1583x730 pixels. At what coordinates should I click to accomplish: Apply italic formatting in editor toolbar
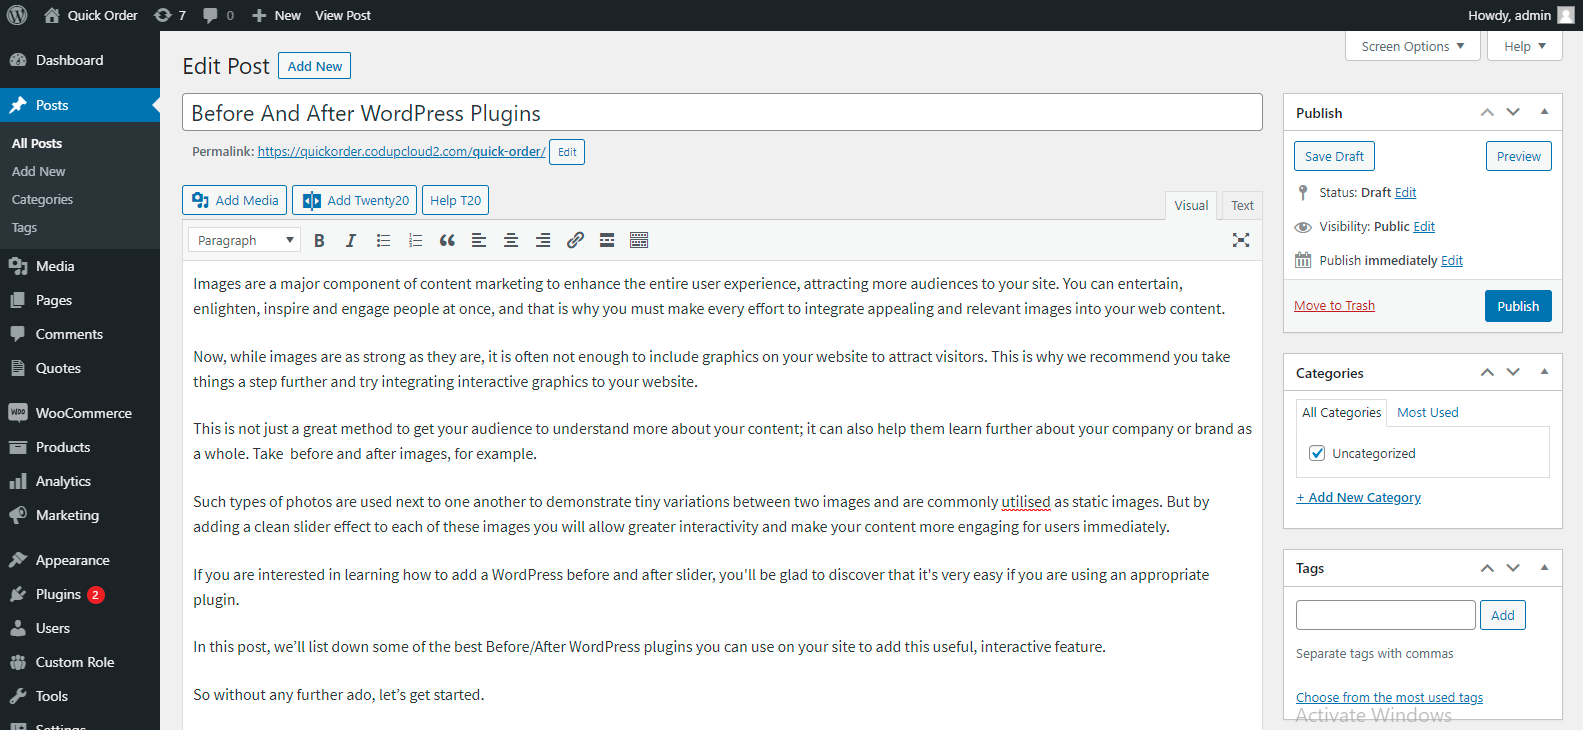pos(351,240)
